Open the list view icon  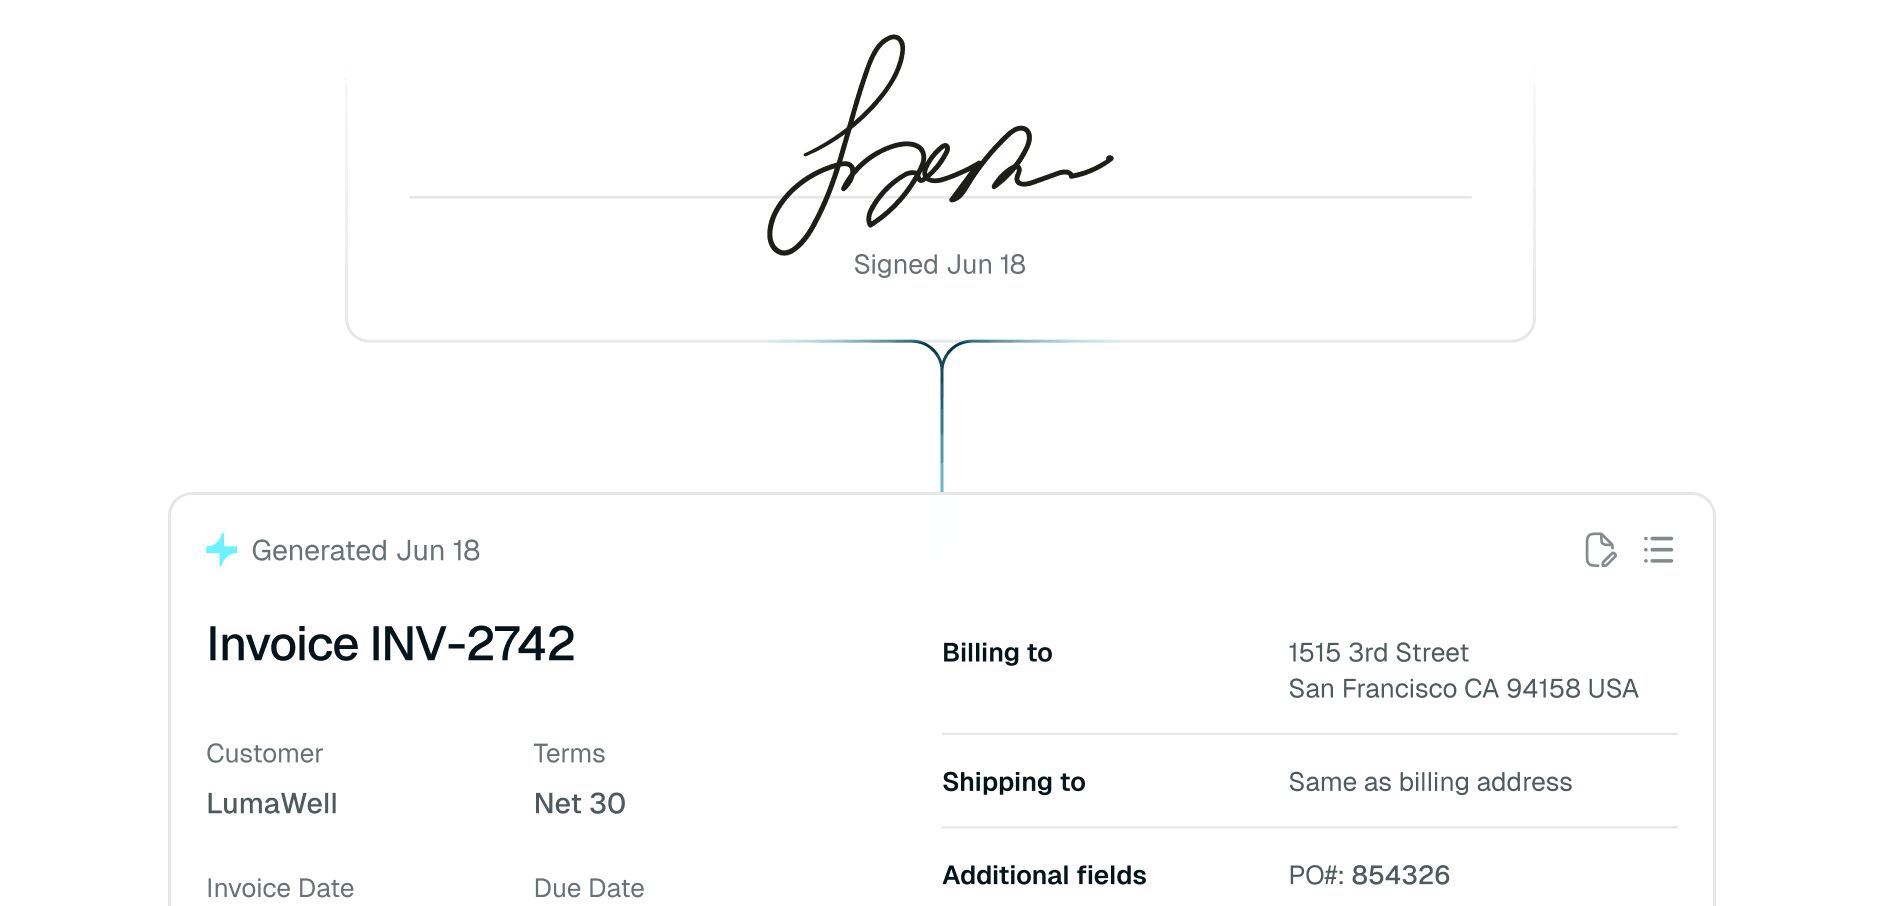pyautogui.click(x=1658, y=550)
